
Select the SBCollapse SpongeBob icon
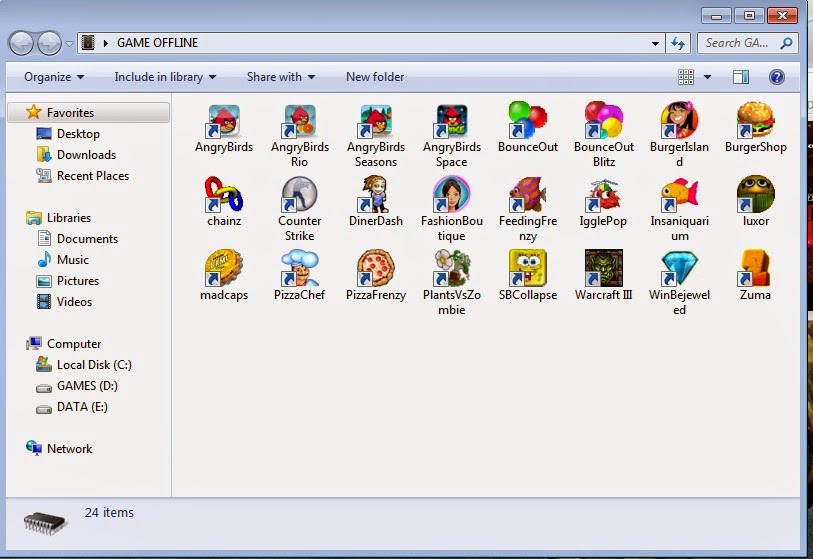coord(527,268)
